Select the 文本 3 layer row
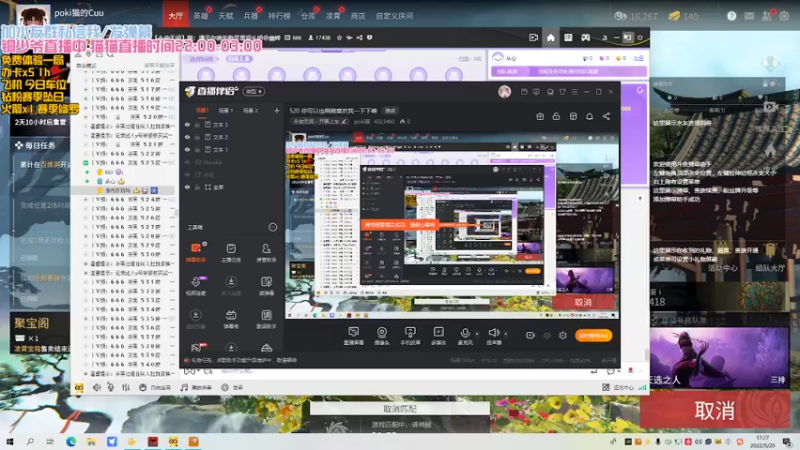Screen dimensions: 800x450 (231, 124)
